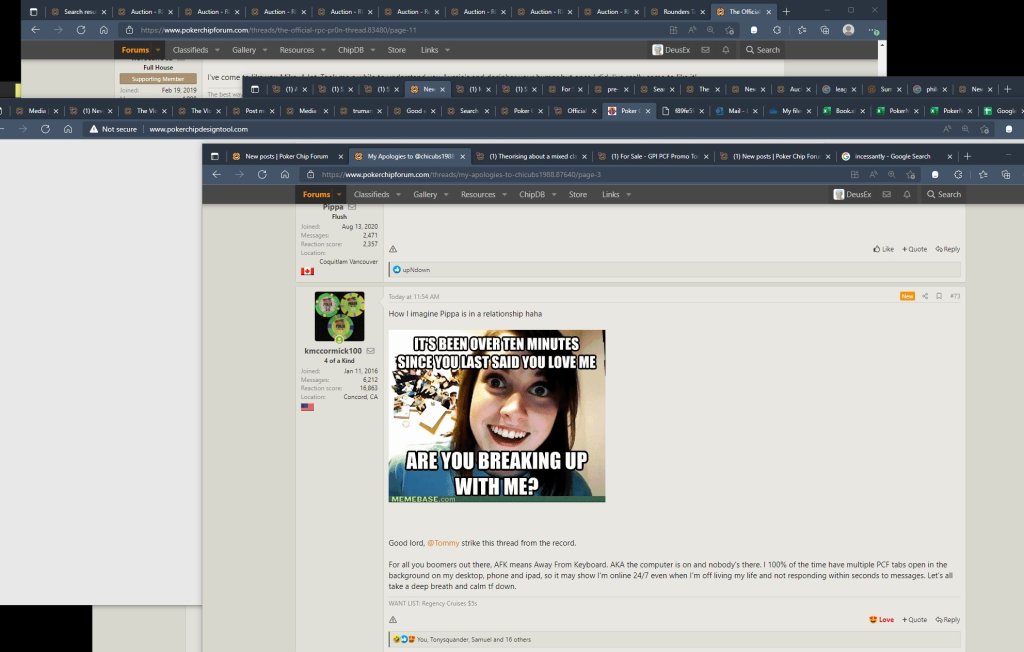This screenshot has height=652, width=1024.
Task: Reply to kmccormick100's post
Action: (x=948, y=619)
